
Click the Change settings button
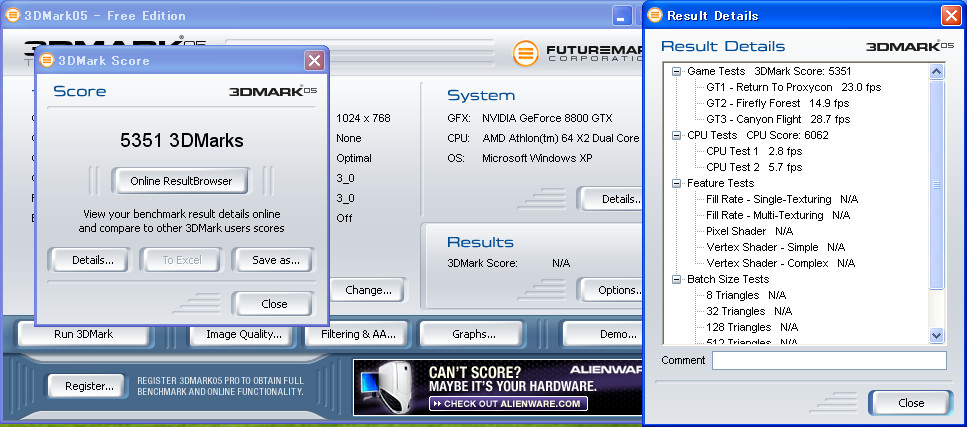tap(368, 289)
